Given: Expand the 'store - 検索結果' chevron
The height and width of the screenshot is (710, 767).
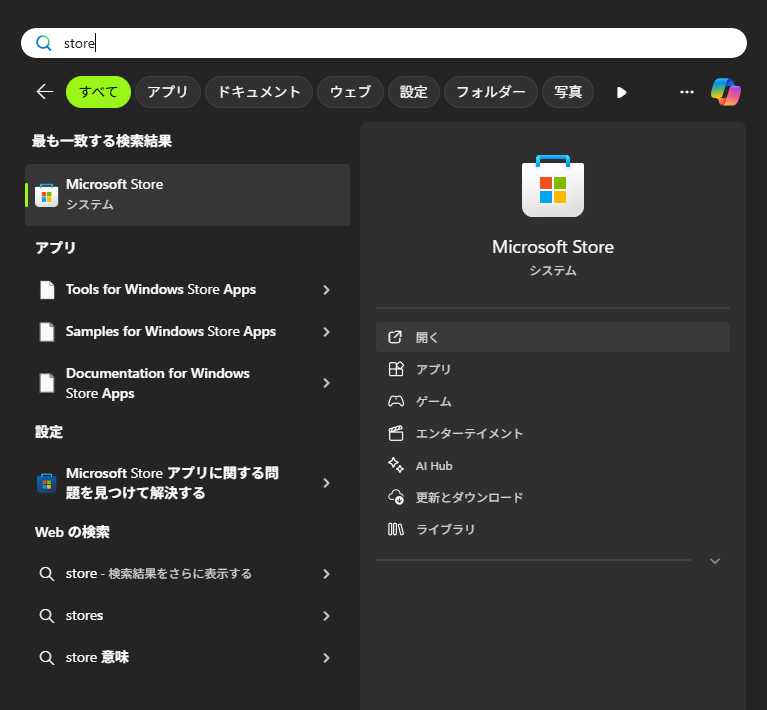Looking at the screenshot, I should [x=326, y=574].
